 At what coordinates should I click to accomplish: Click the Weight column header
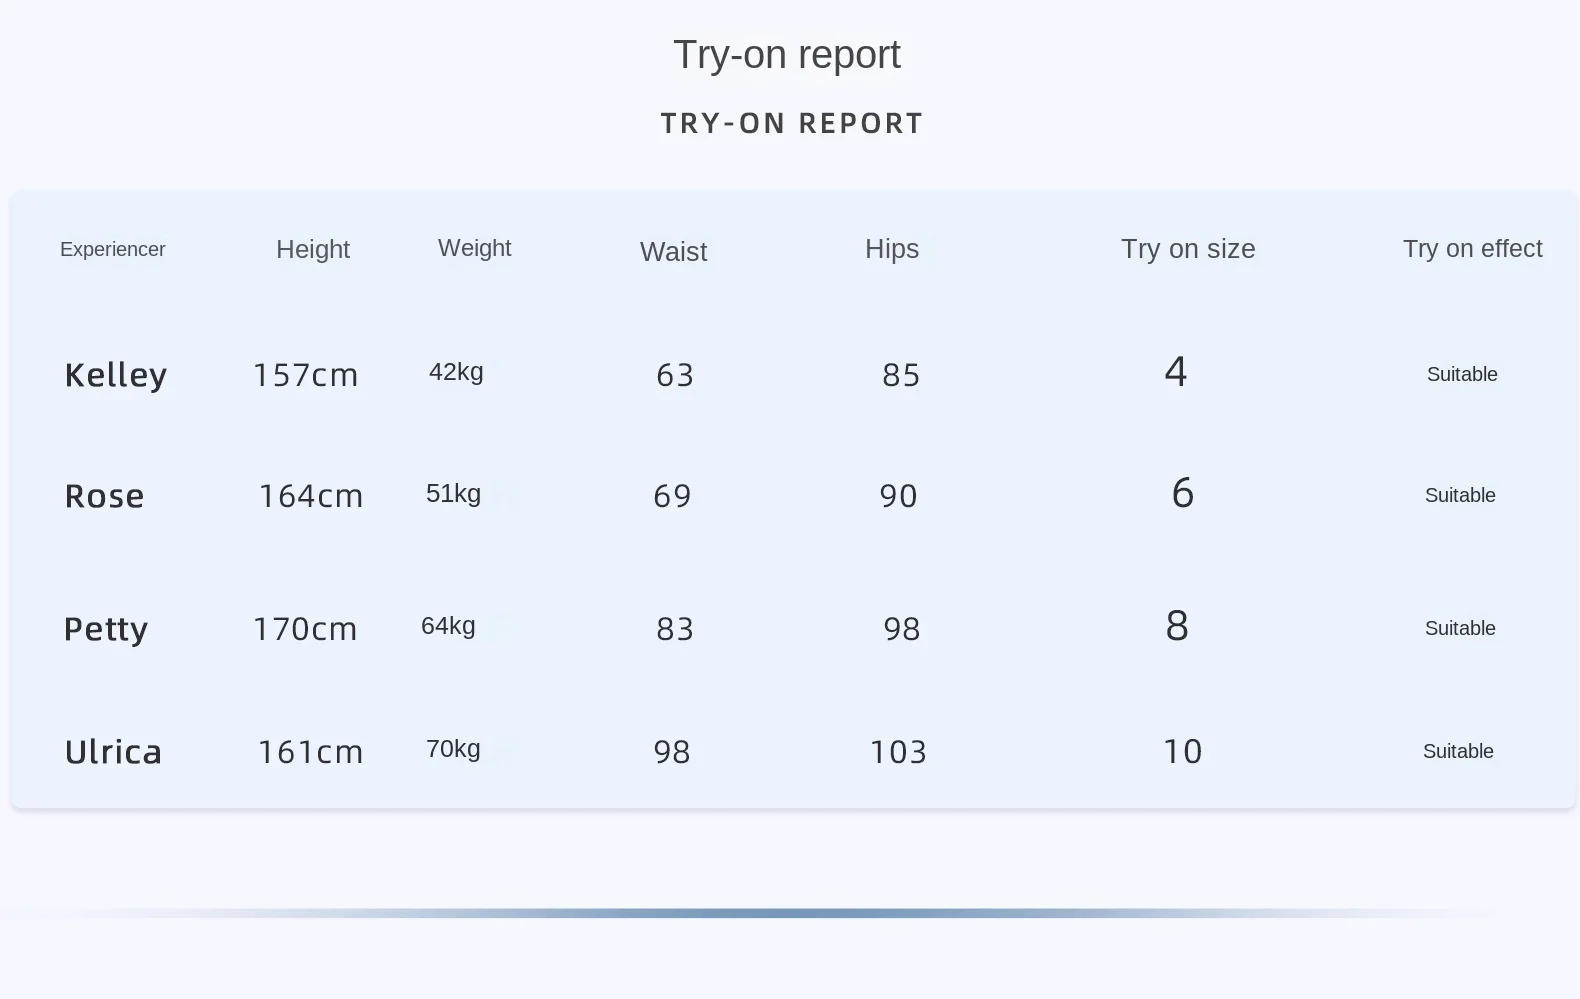click(x=474, y=248)
